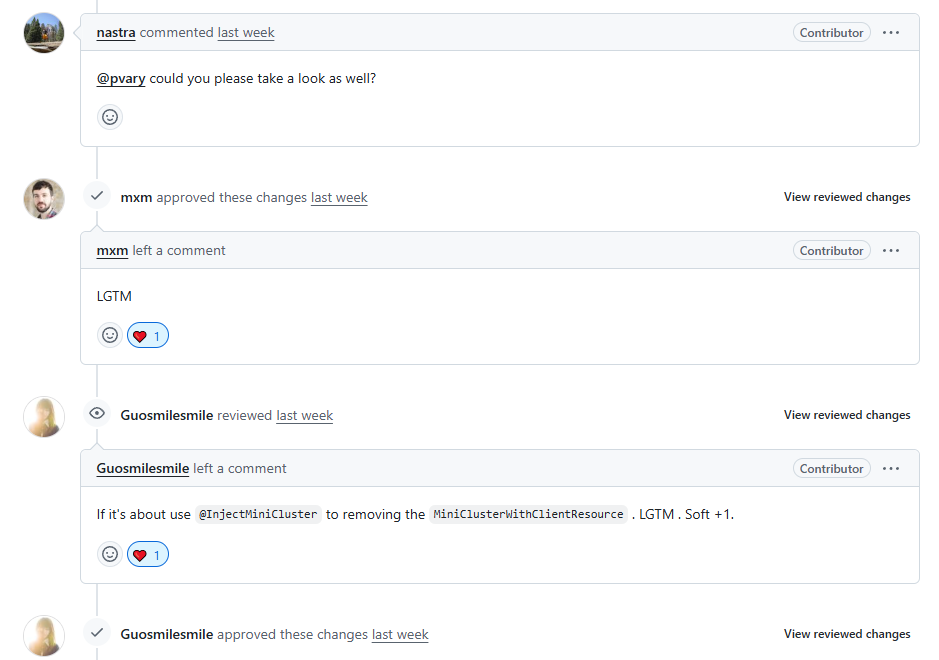939x660 pixels.
Task: Click the approved checkmark icon beside mxm
Action: point(97,196)
